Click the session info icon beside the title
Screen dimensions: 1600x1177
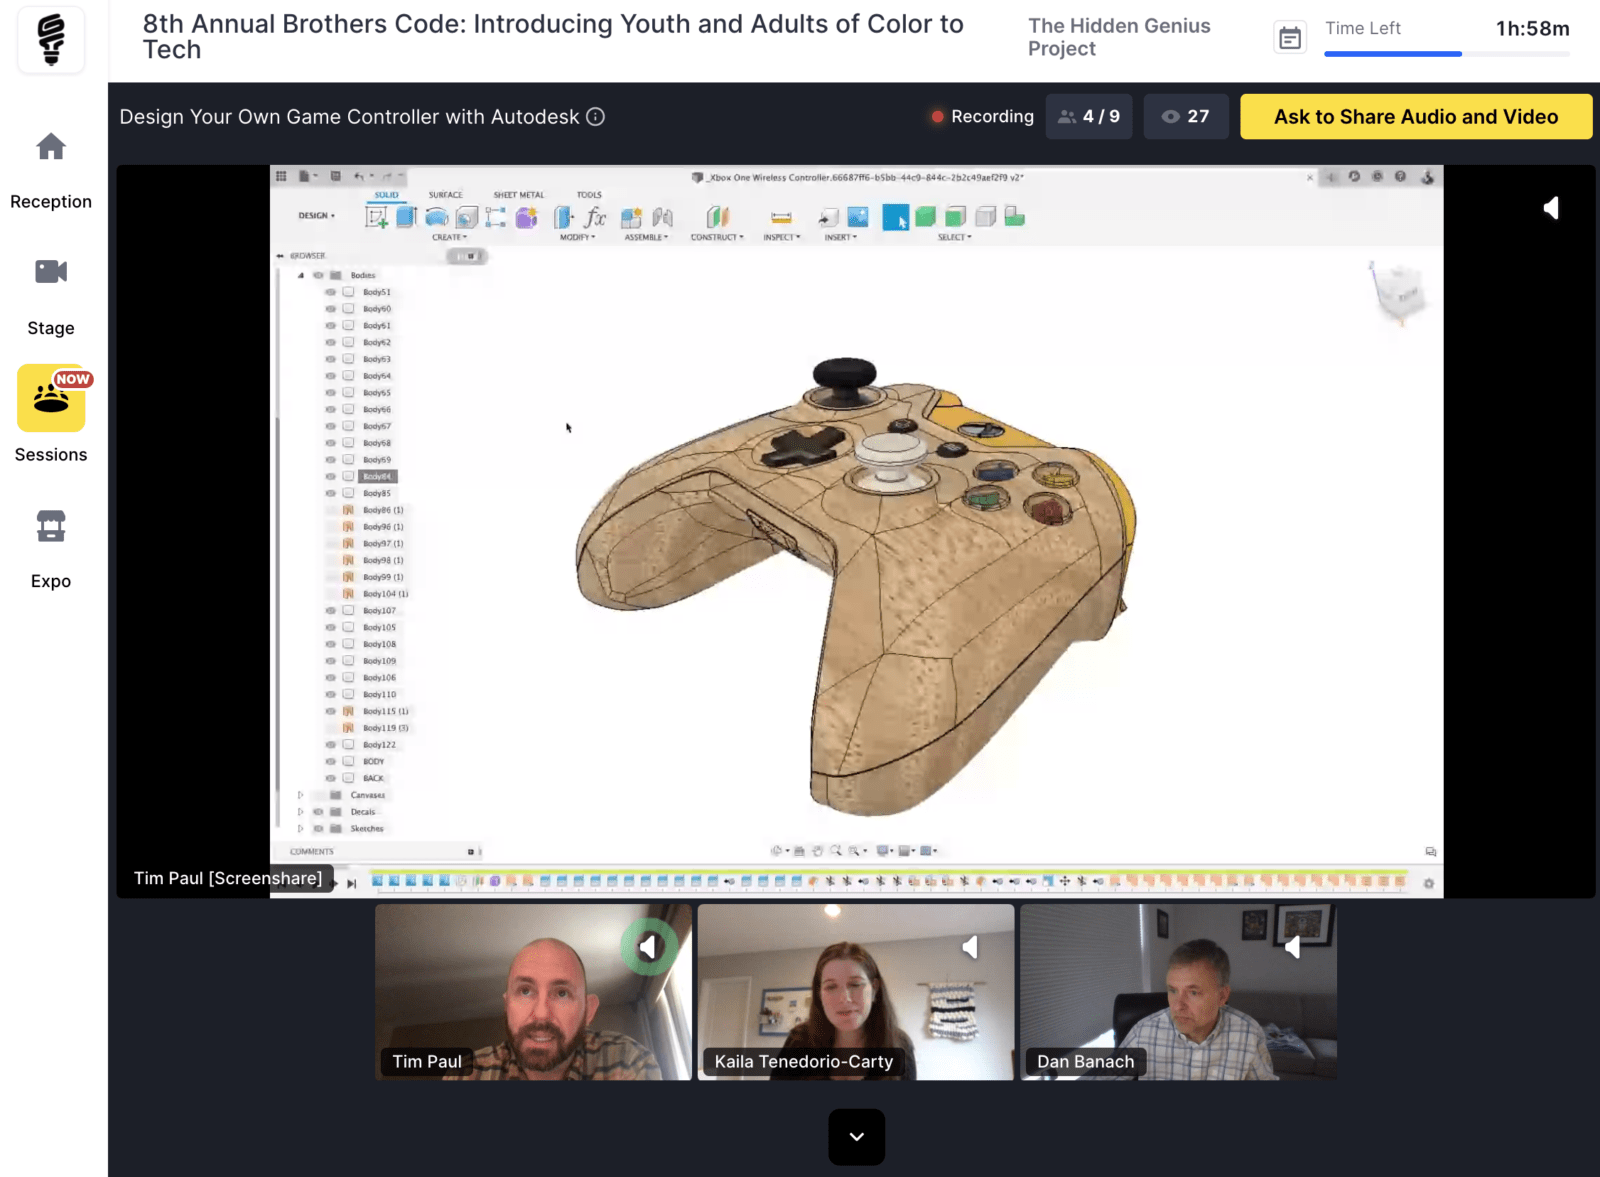click(596, 117)
